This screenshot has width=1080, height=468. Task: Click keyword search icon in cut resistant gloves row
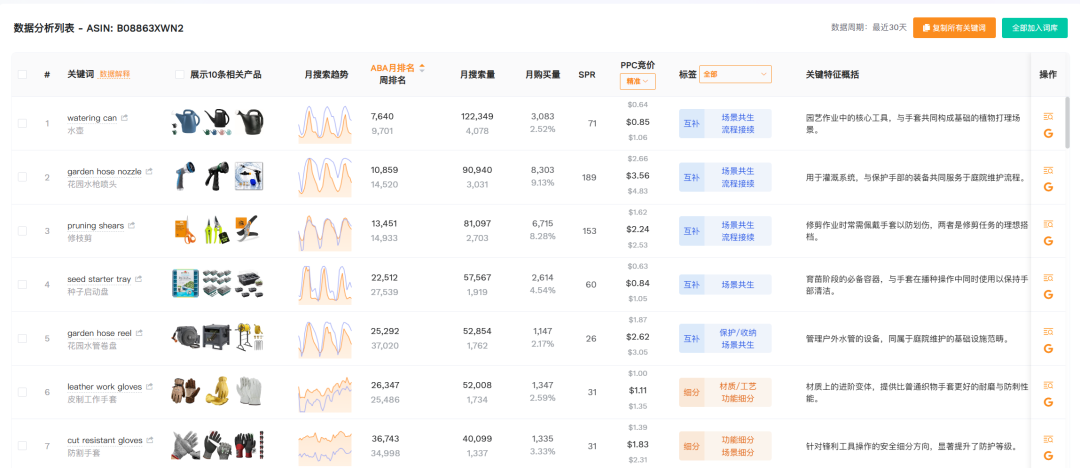pos(1048,439)
